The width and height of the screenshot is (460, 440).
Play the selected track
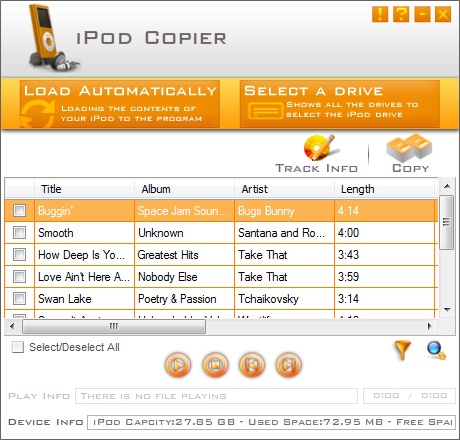pyautogui.click(x=178, y=365)
